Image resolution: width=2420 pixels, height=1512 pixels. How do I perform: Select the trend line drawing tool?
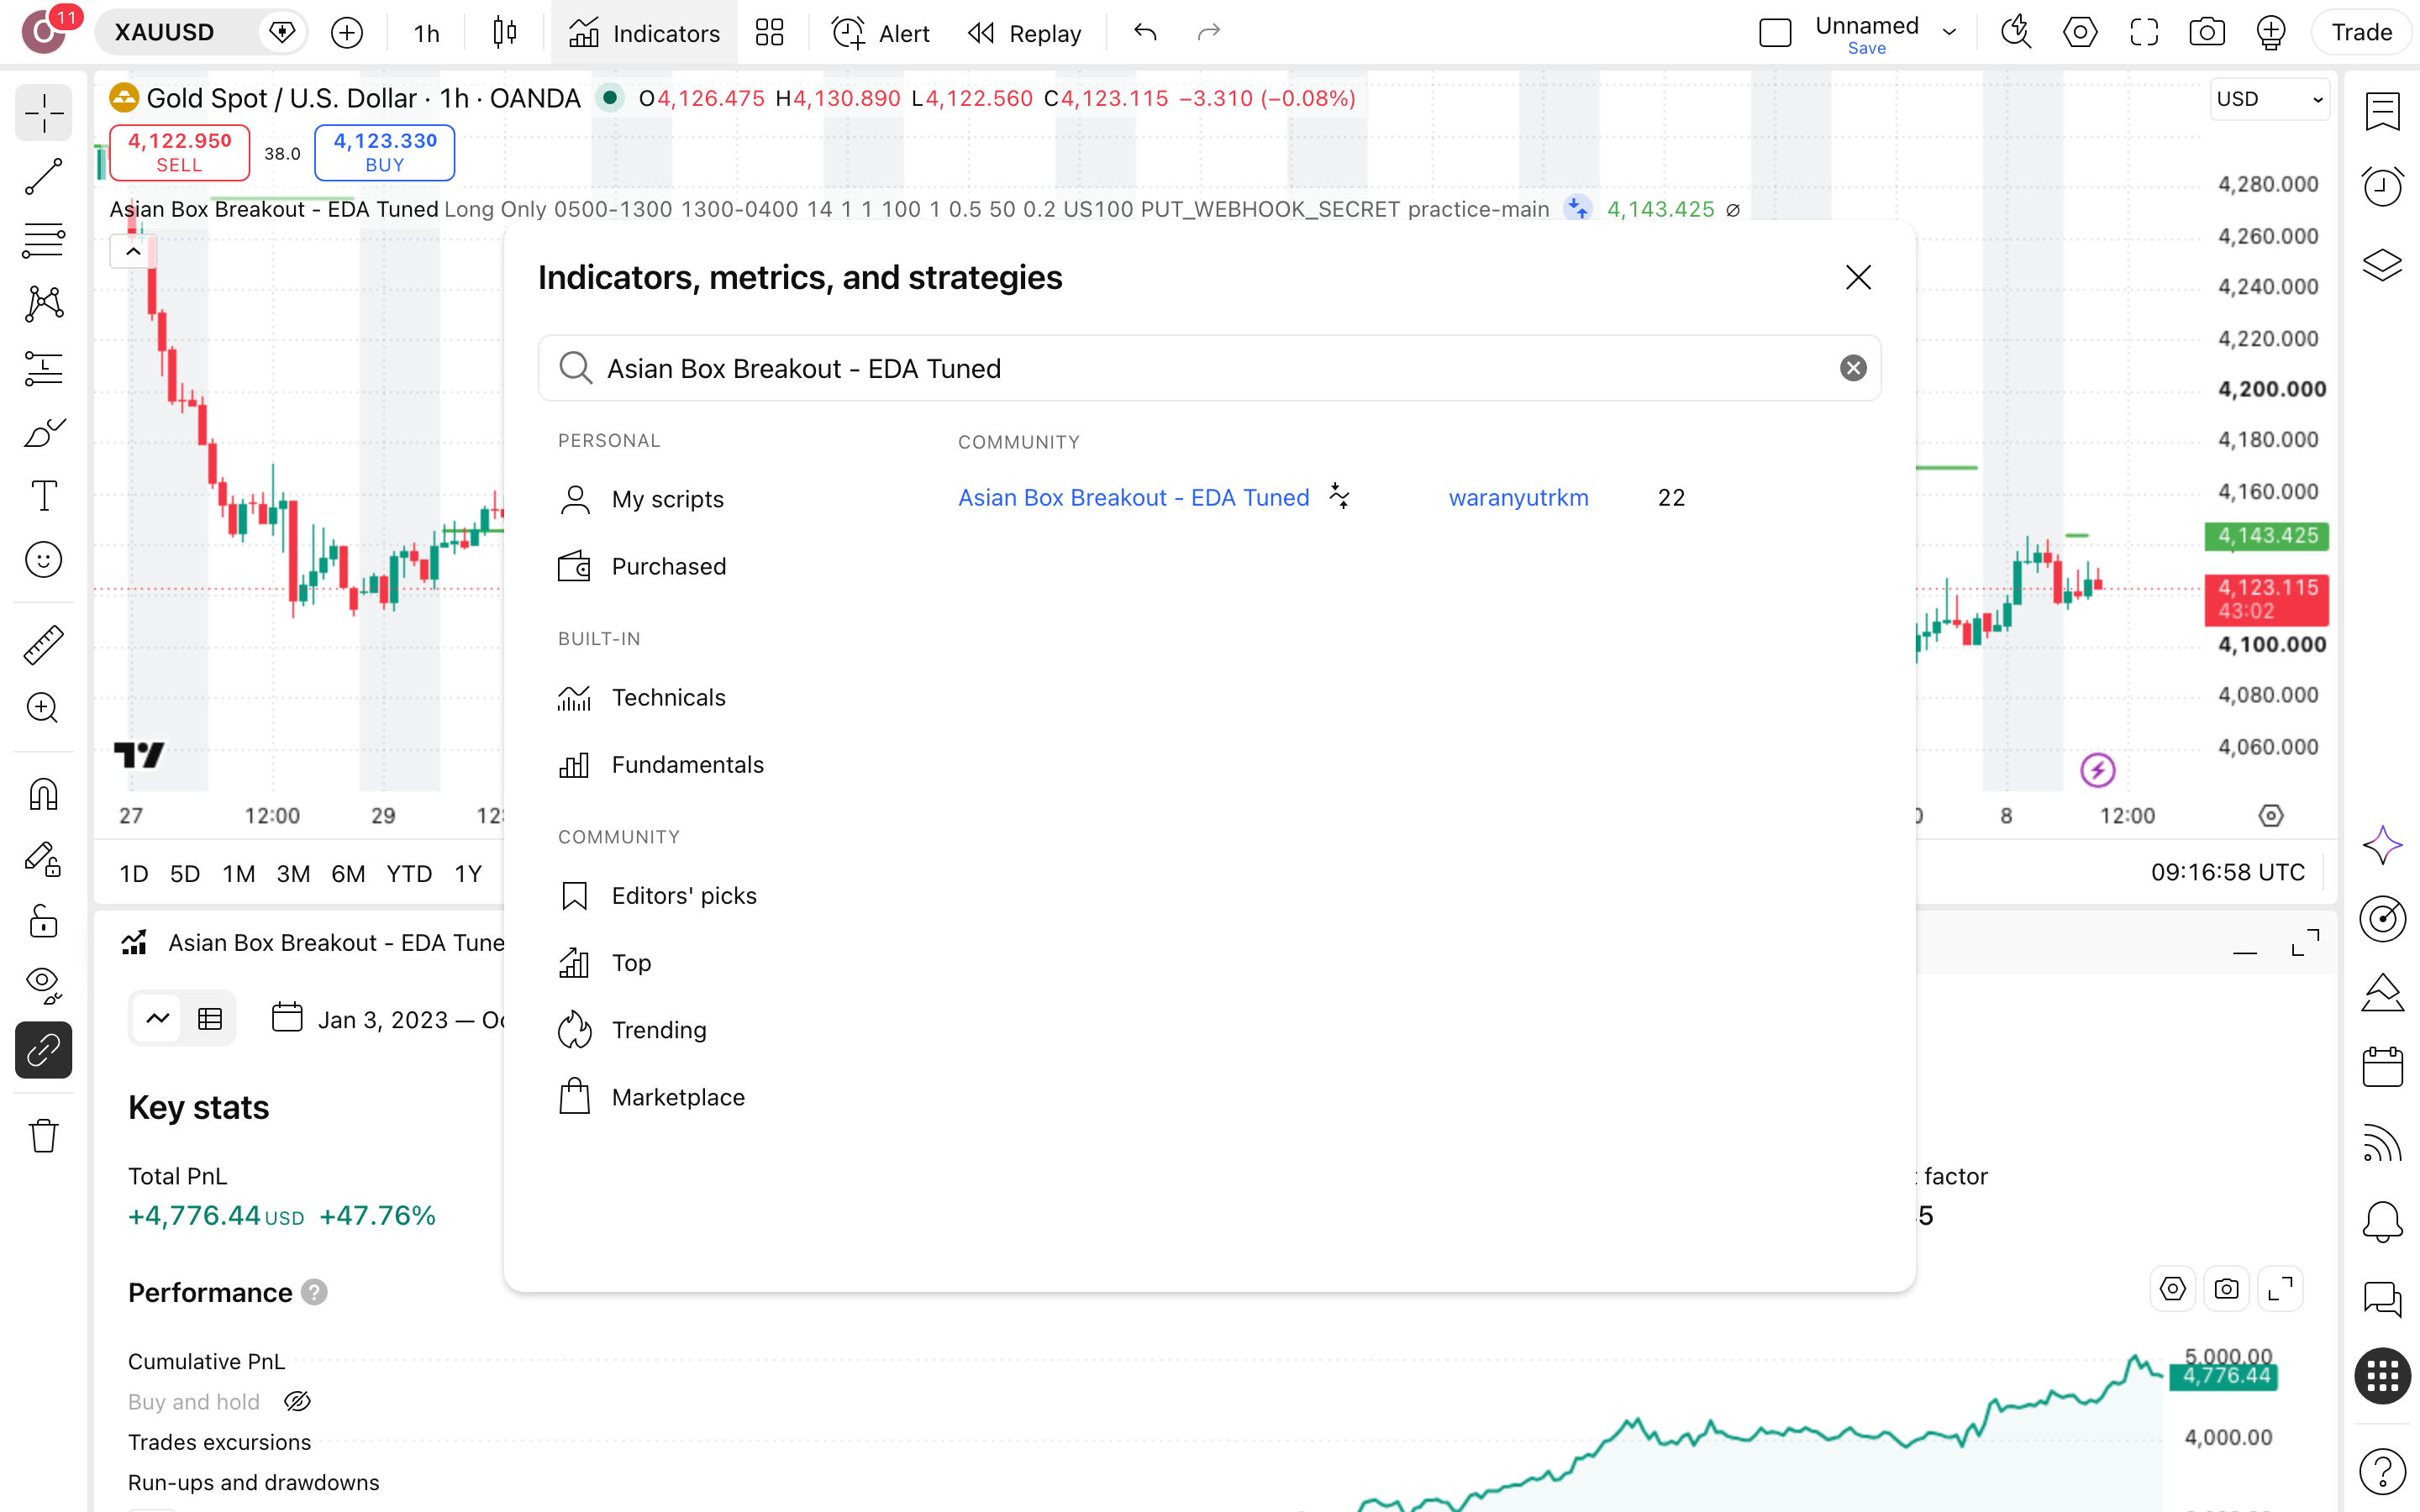tap(43, 177)
